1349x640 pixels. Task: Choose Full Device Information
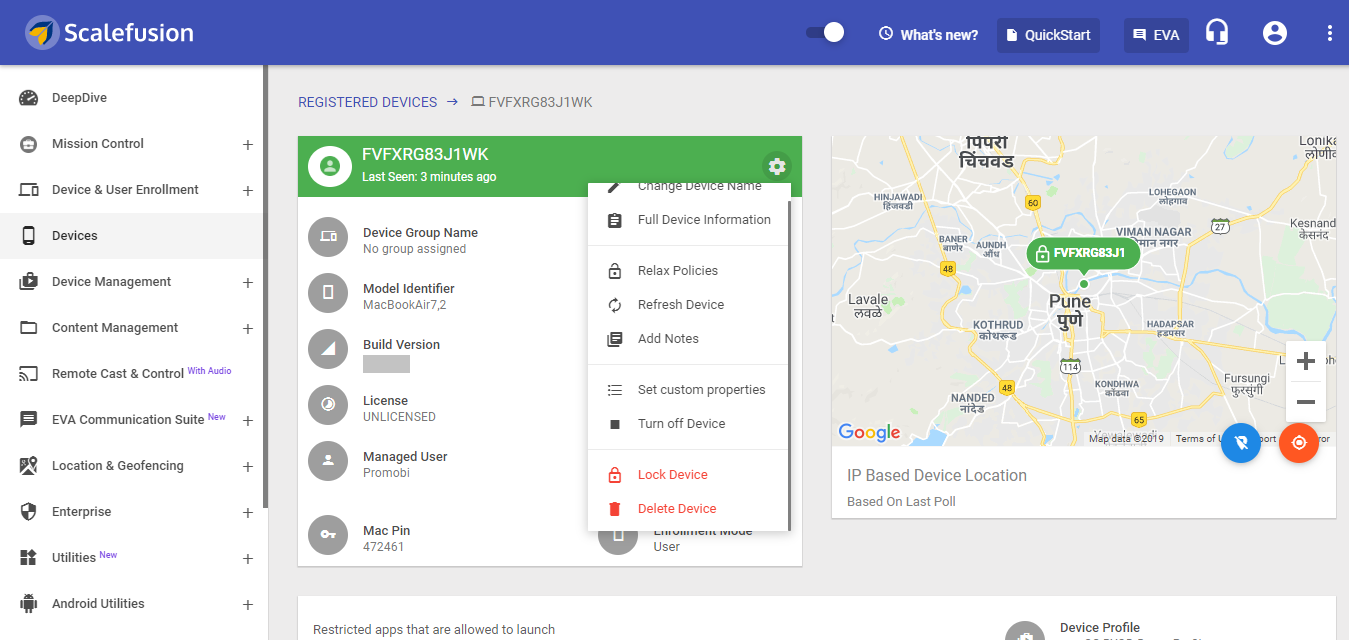tap(689, 220)
